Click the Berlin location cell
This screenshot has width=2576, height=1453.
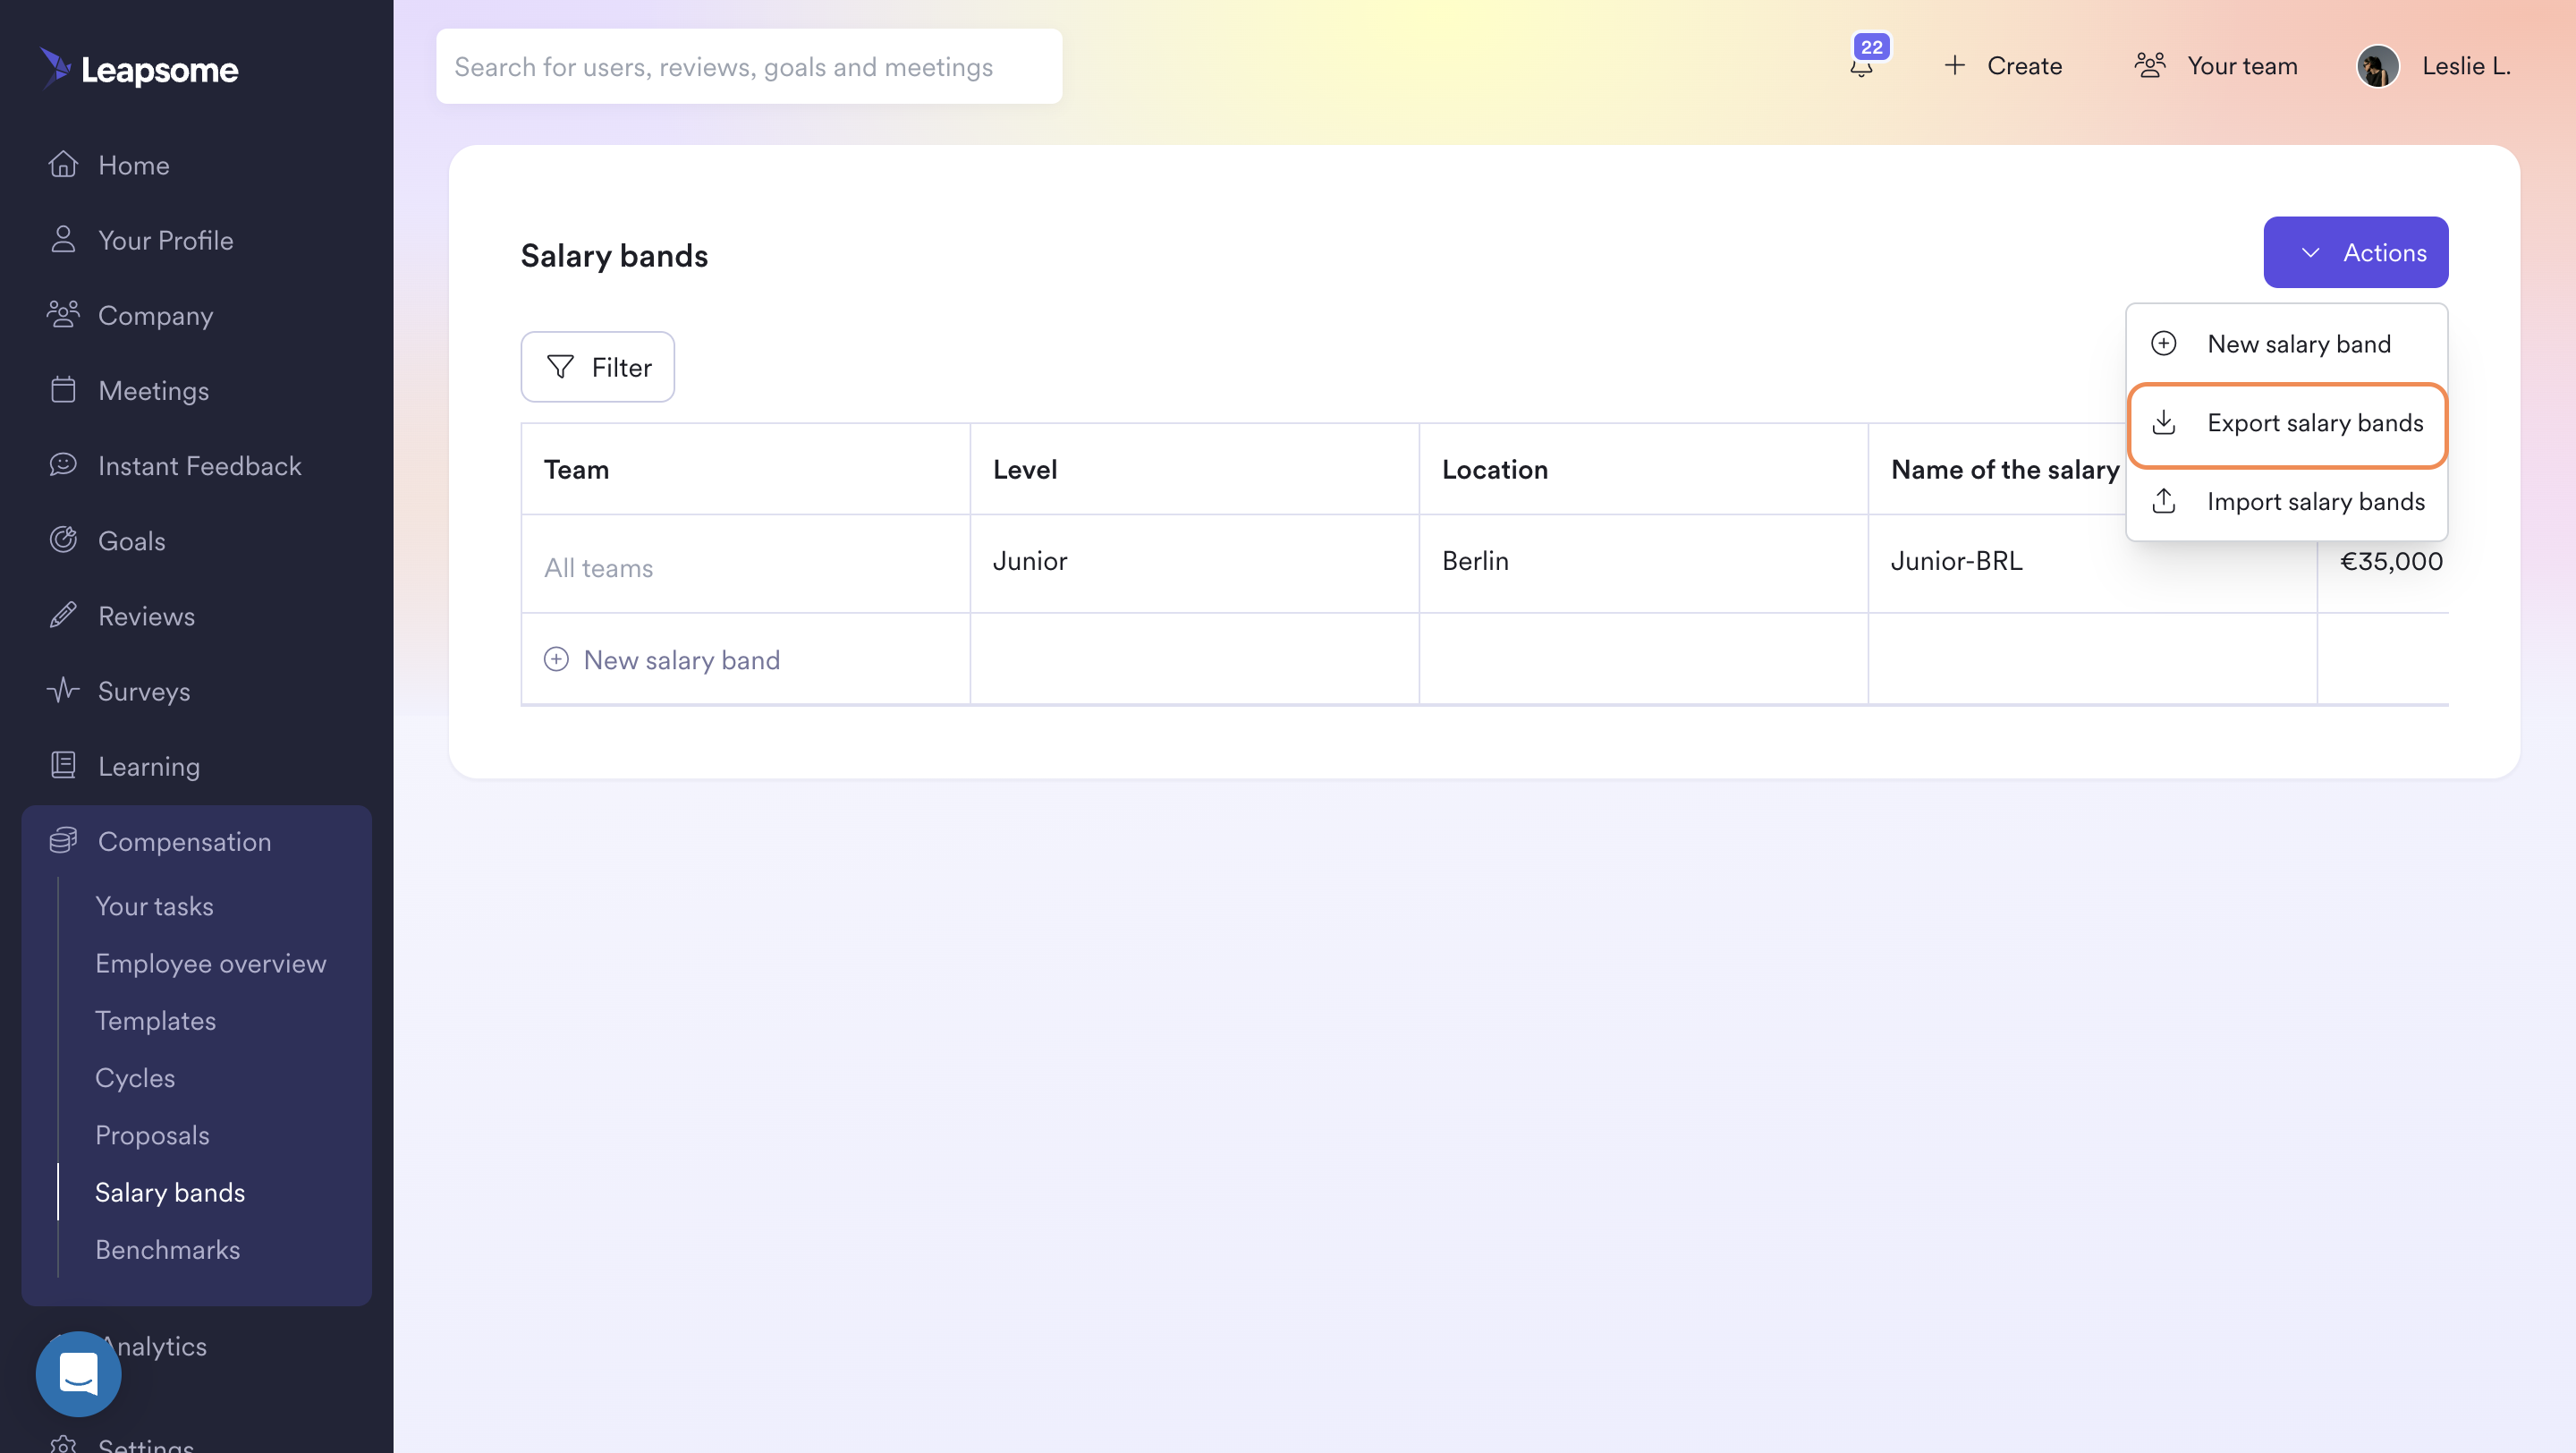tap(1643, 563)
